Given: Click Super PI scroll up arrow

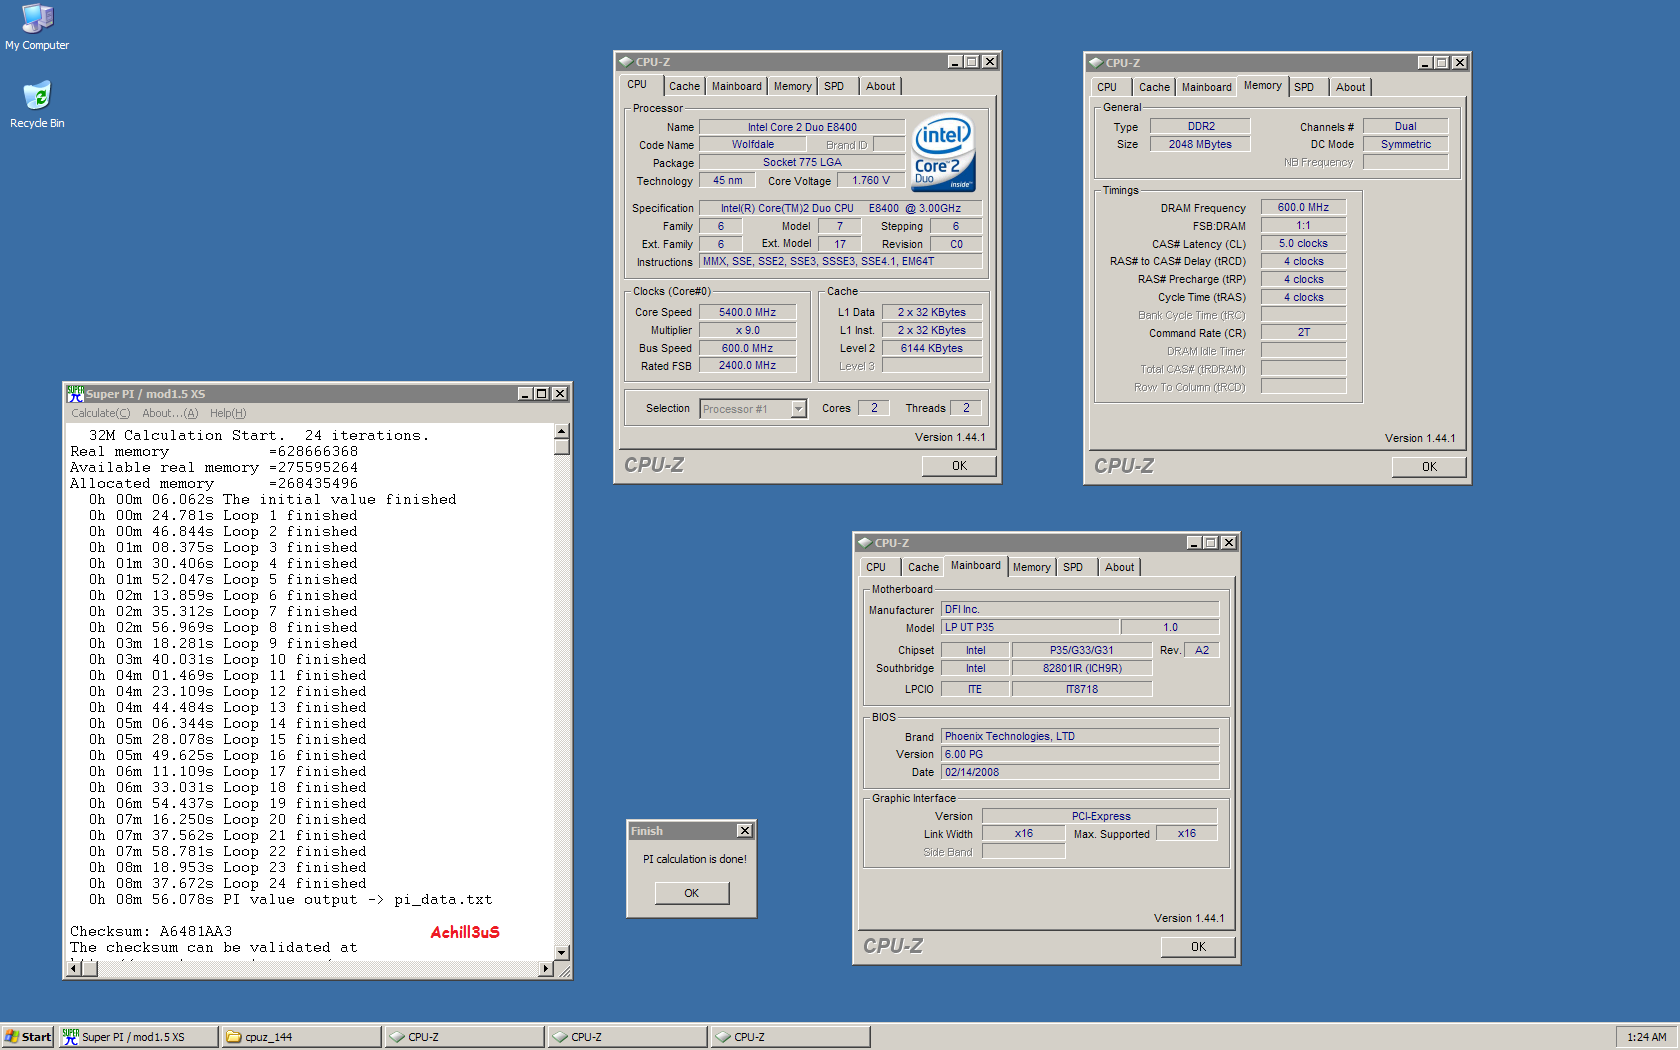Looking at the screenshot, I should pos(562,431).
